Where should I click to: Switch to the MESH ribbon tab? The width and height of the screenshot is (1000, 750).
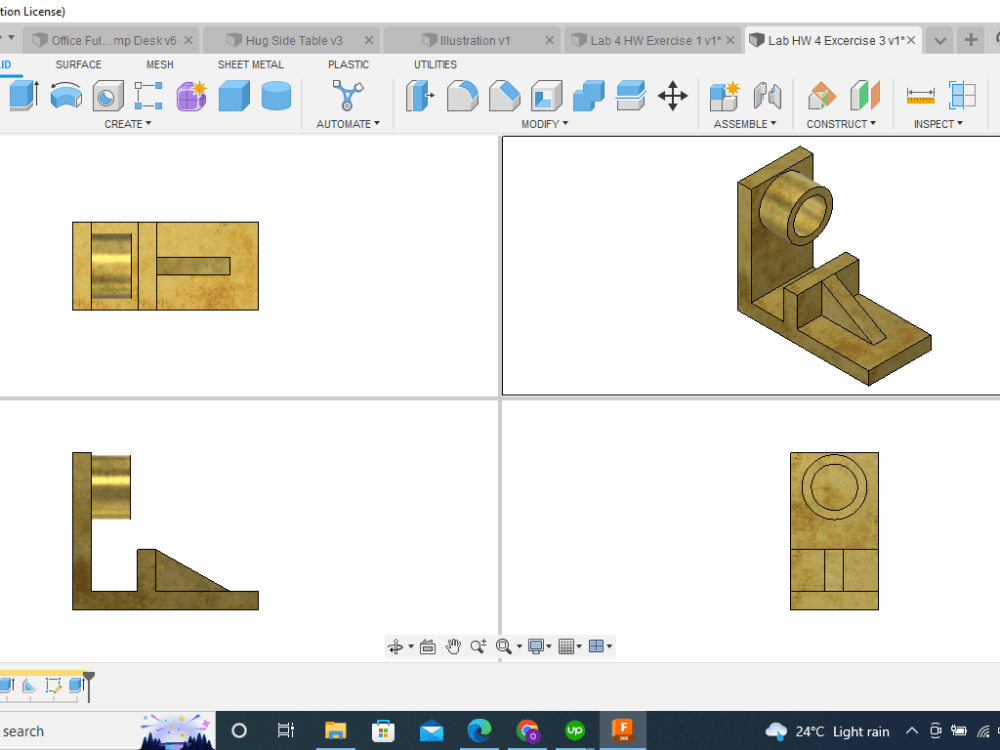tap(159, 64)
